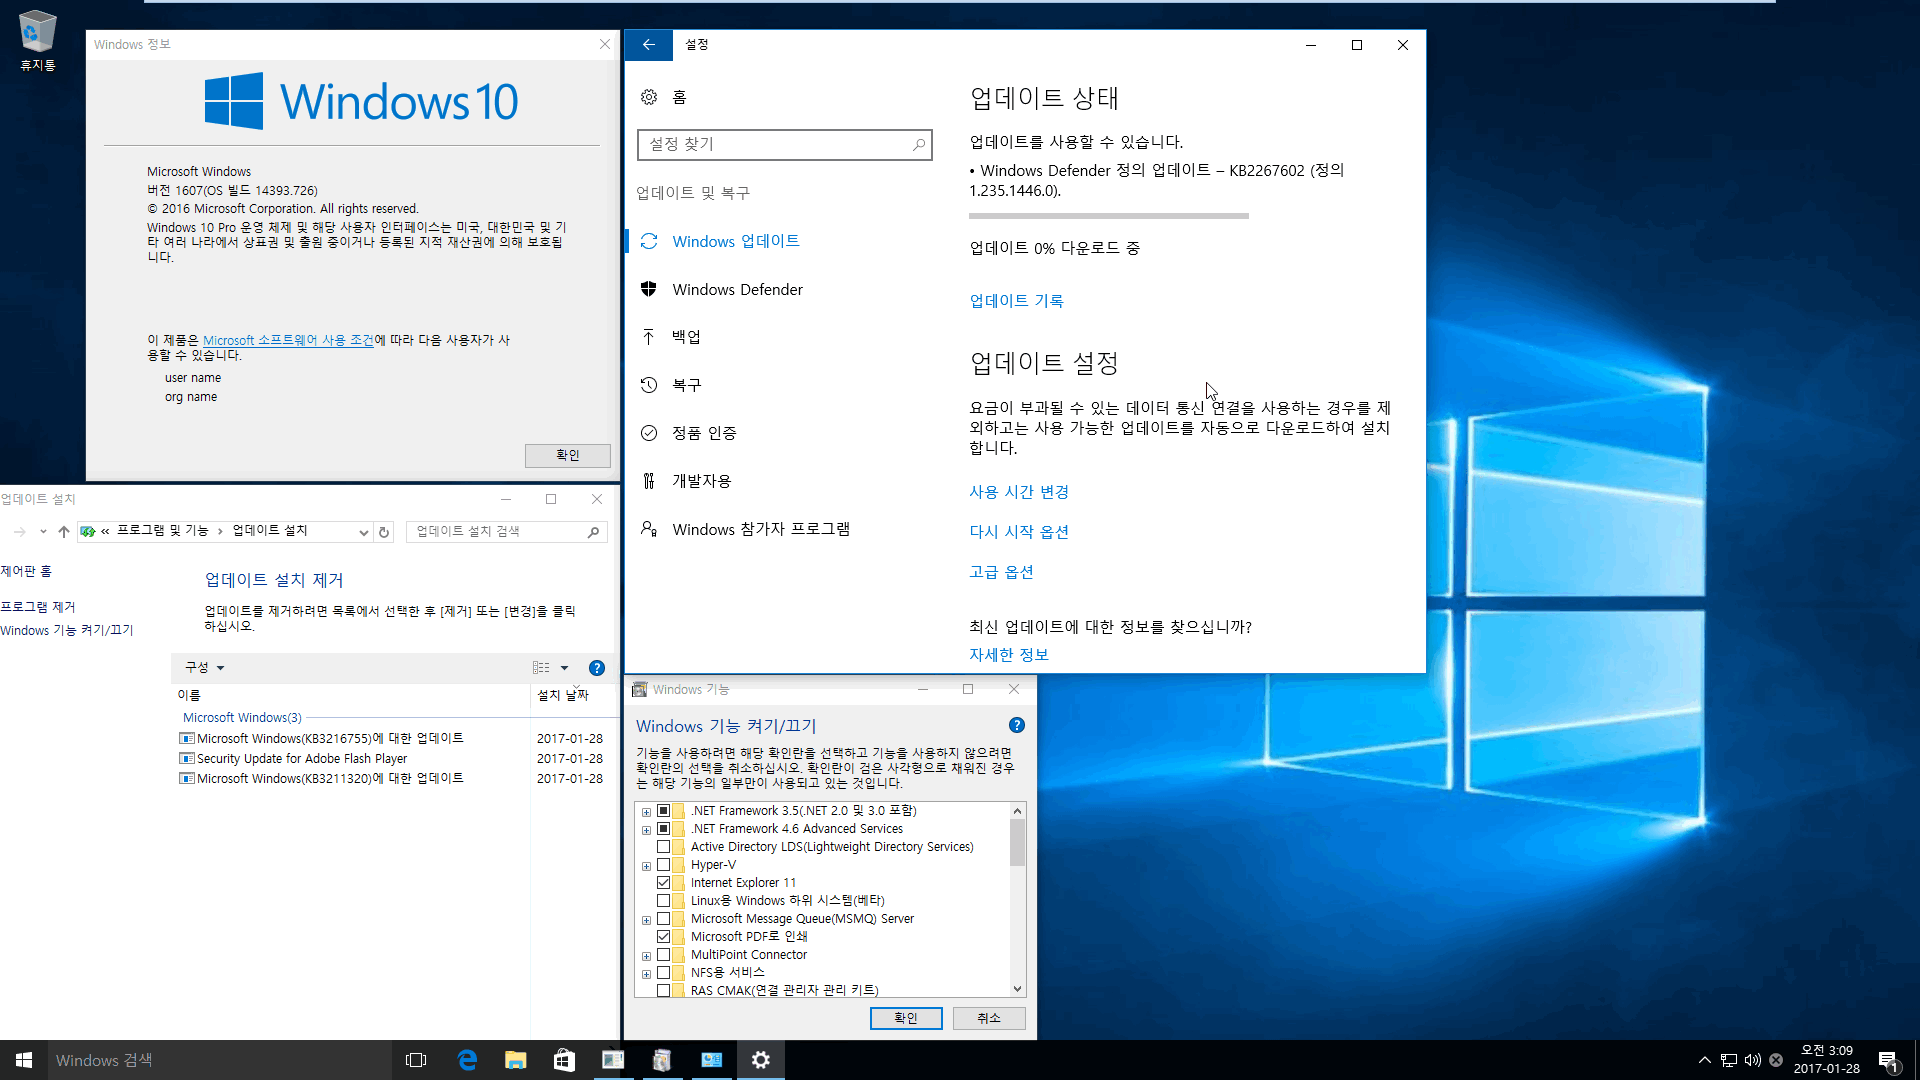Open help in Installed Updates window

tap(597, 668)
